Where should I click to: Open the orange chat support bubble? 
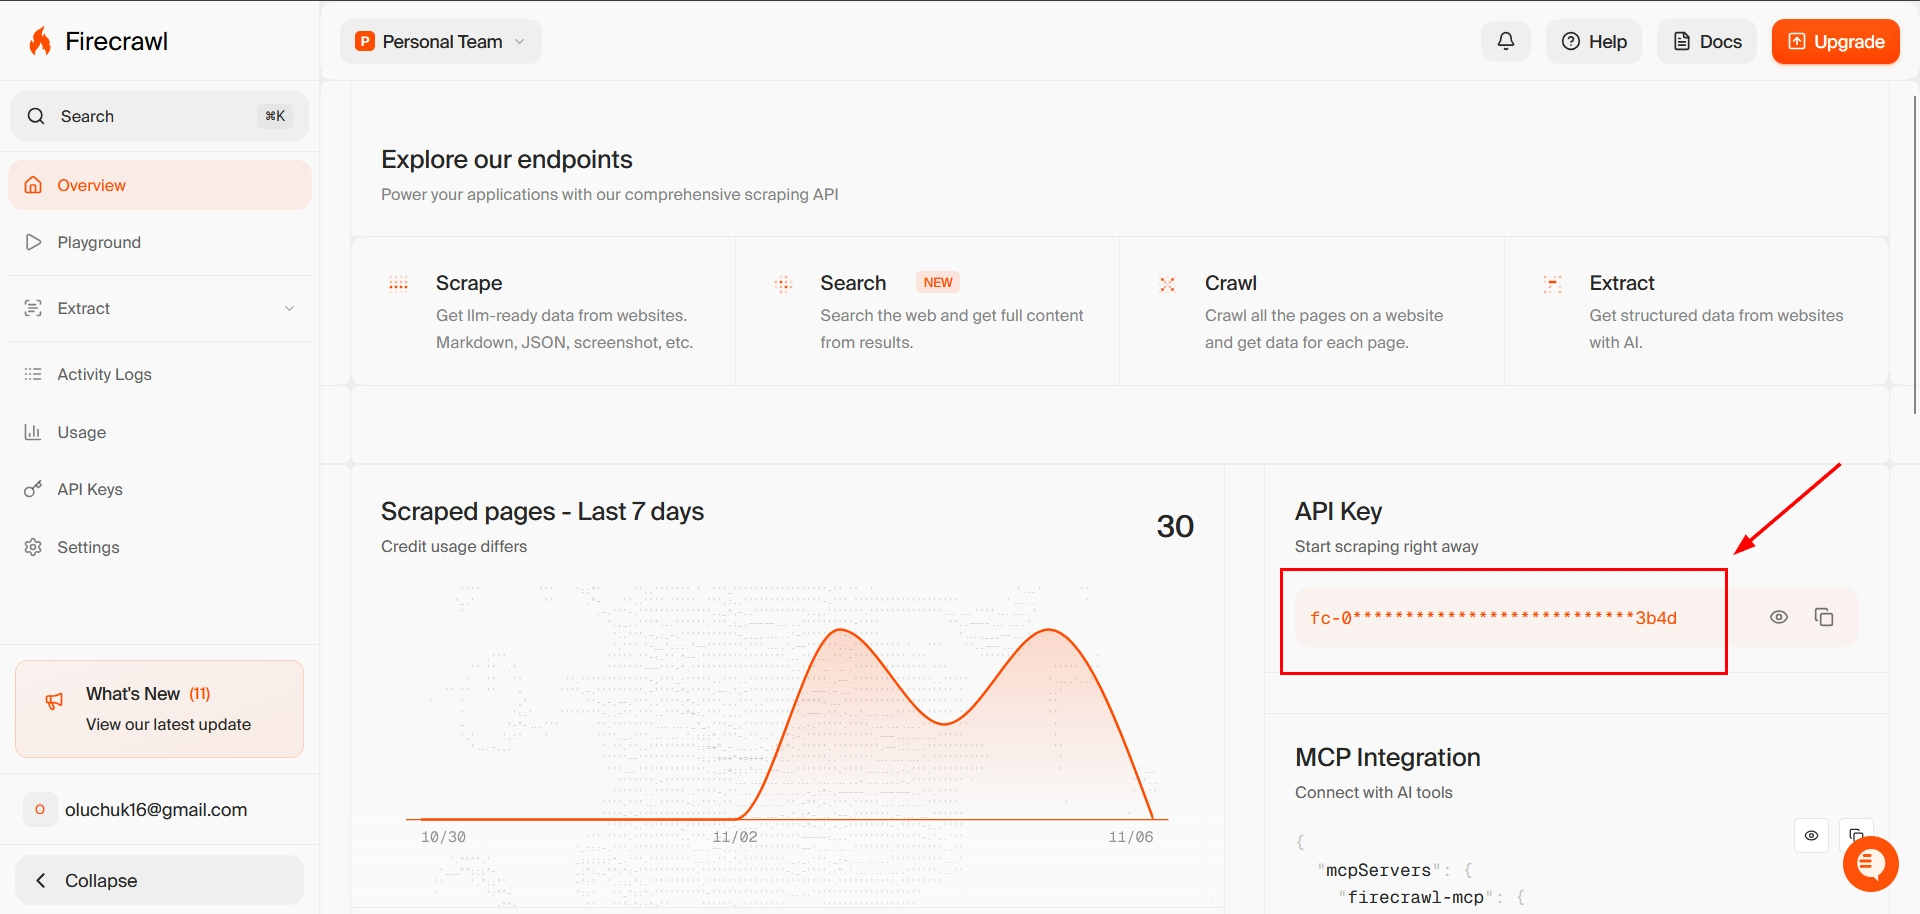click(1870, 863)
